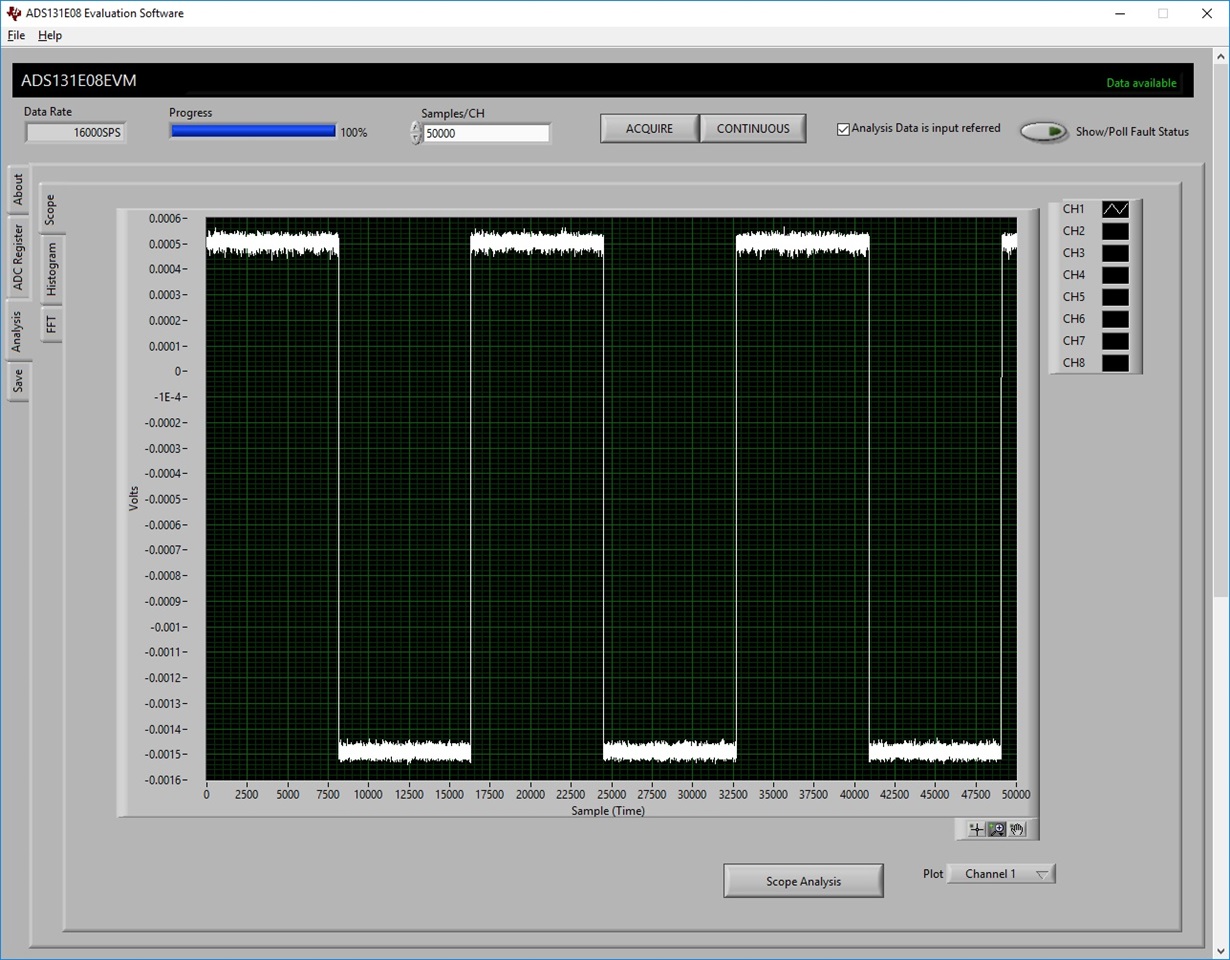Switch to the Histogram sub-tab
The image size is (1230, 960).
(x=50, y=270)
